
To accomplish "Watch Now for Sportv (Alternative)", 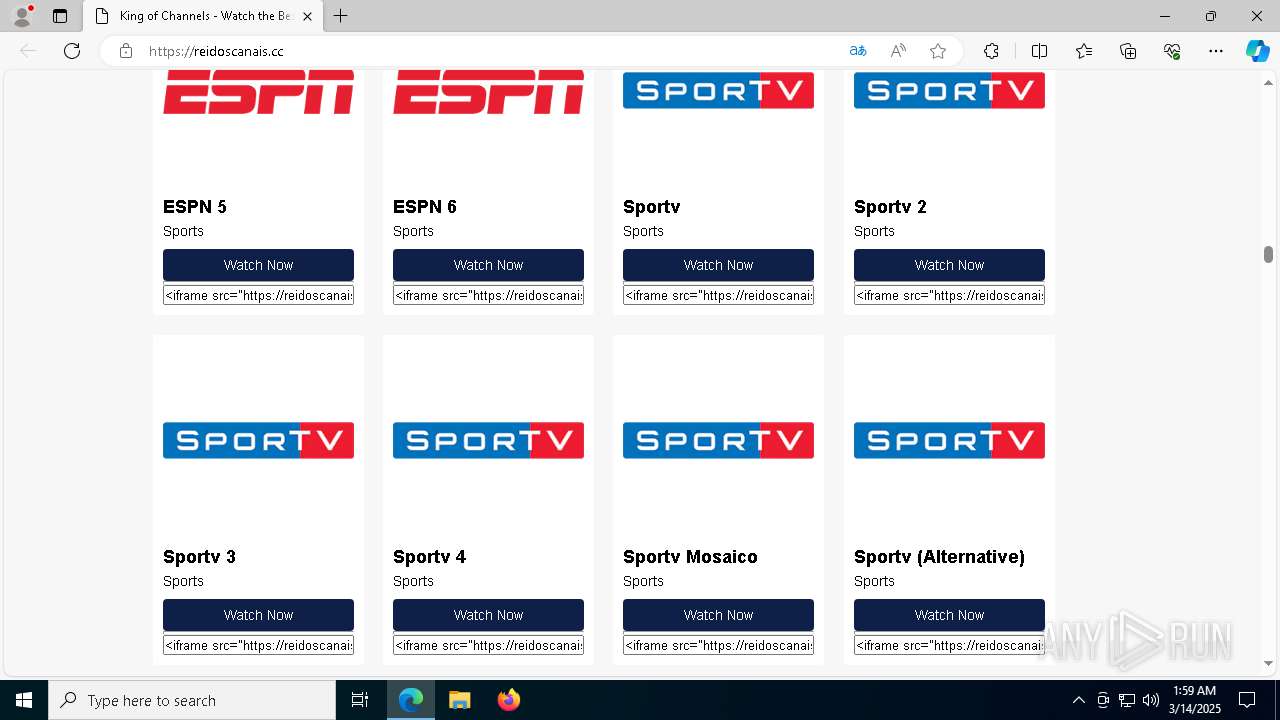I will pos(949,615).
